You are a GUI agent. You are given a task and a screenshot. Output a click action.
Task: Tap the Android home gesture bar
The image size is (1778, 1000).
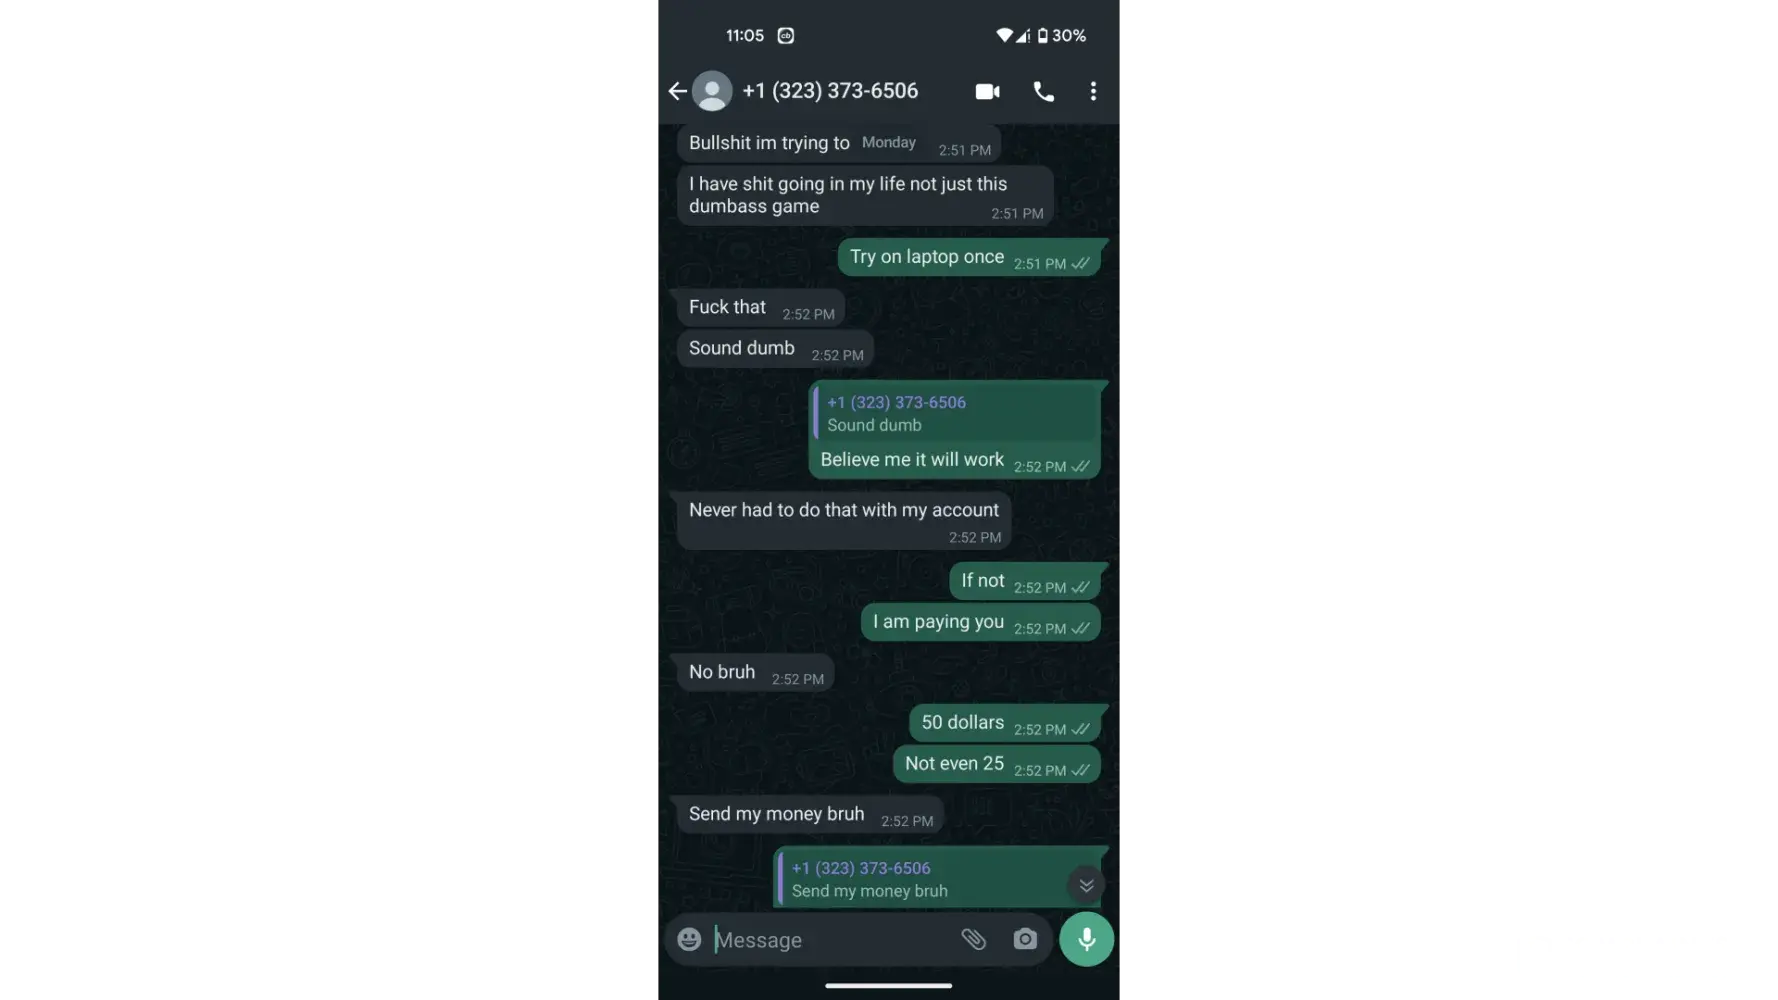pyautogui.click(x=888, y=985)
